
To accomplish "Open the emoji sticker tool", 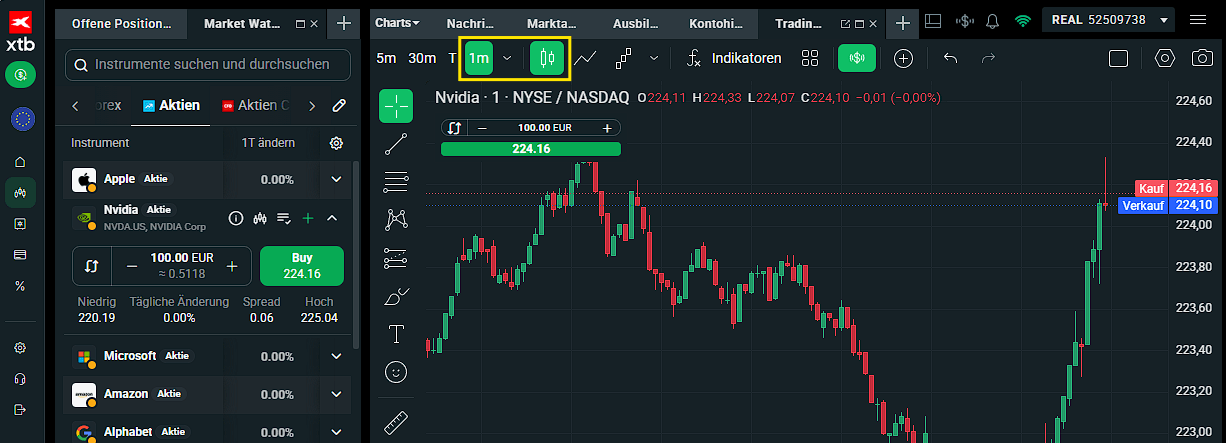I will (x=396, y=372).
